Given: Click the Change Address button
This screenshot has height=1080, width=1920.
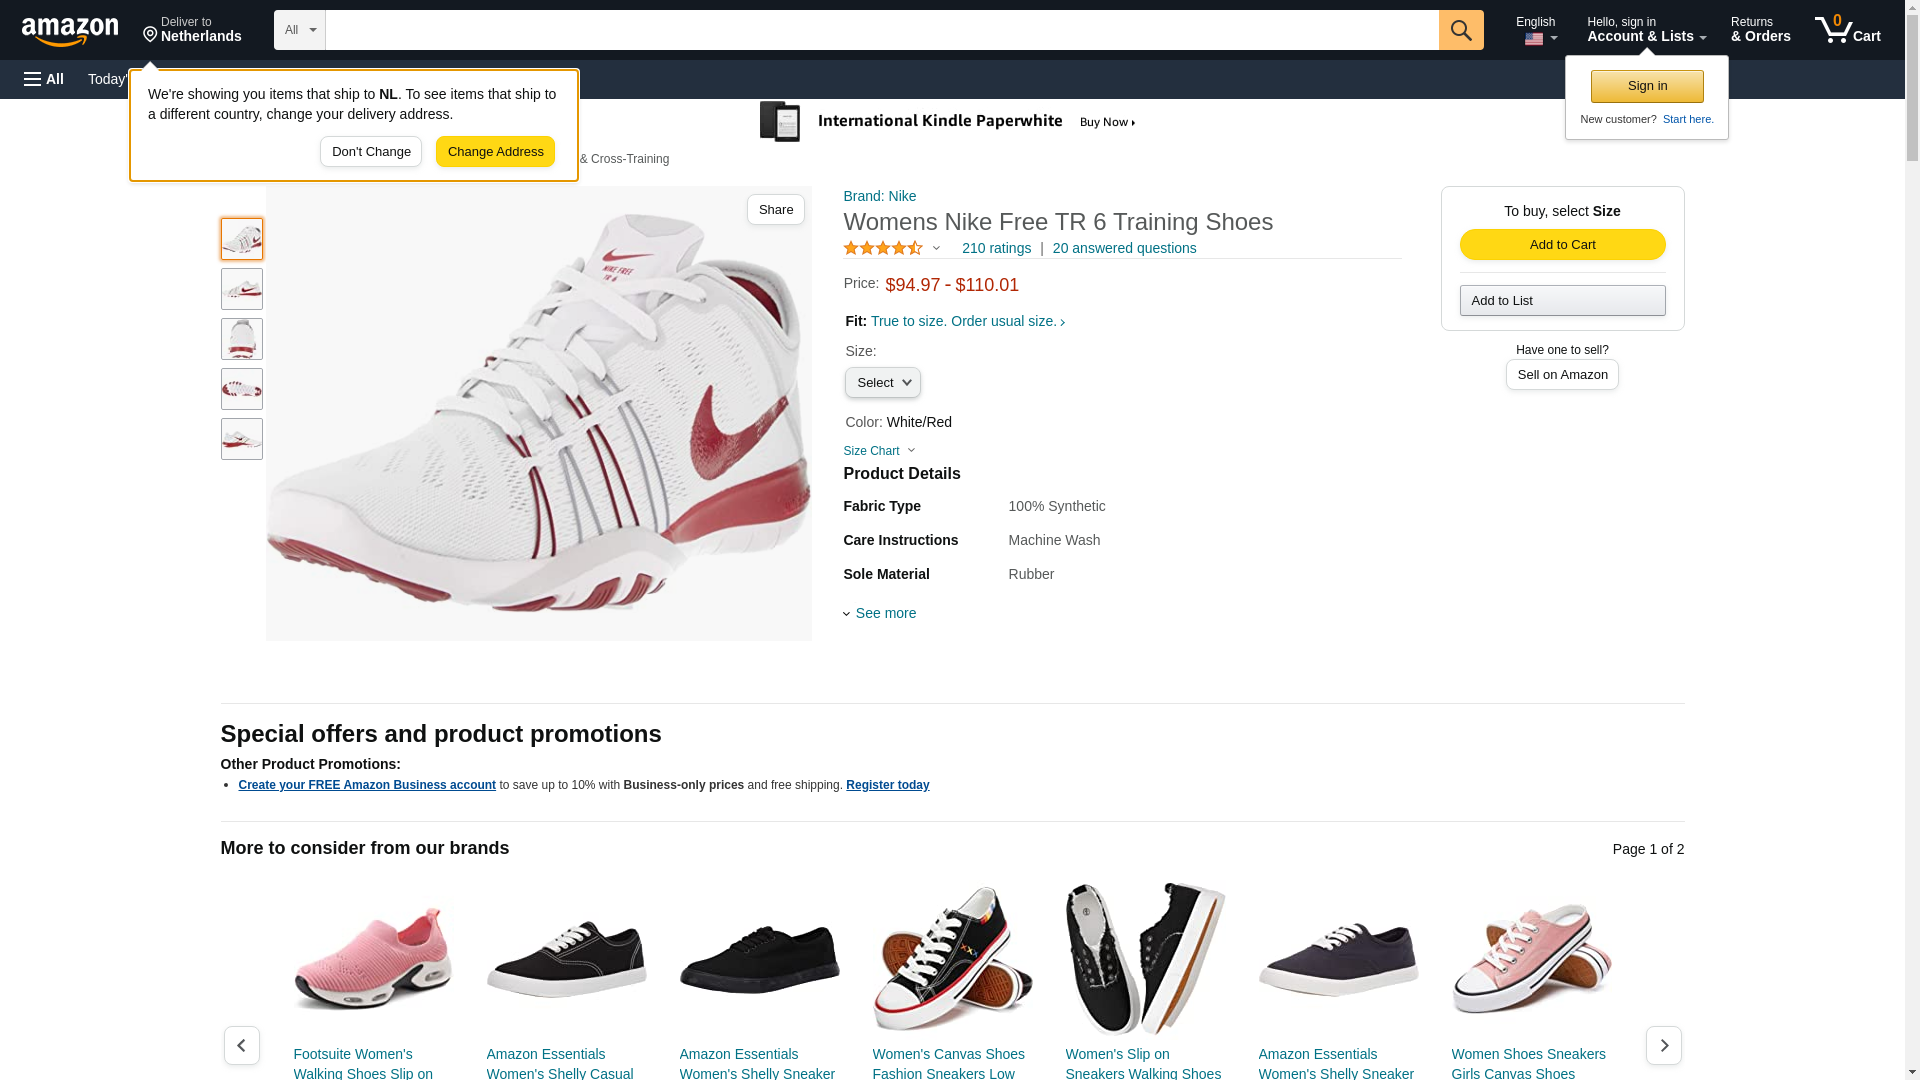Looking at the screenshot, I should point(495,152).
